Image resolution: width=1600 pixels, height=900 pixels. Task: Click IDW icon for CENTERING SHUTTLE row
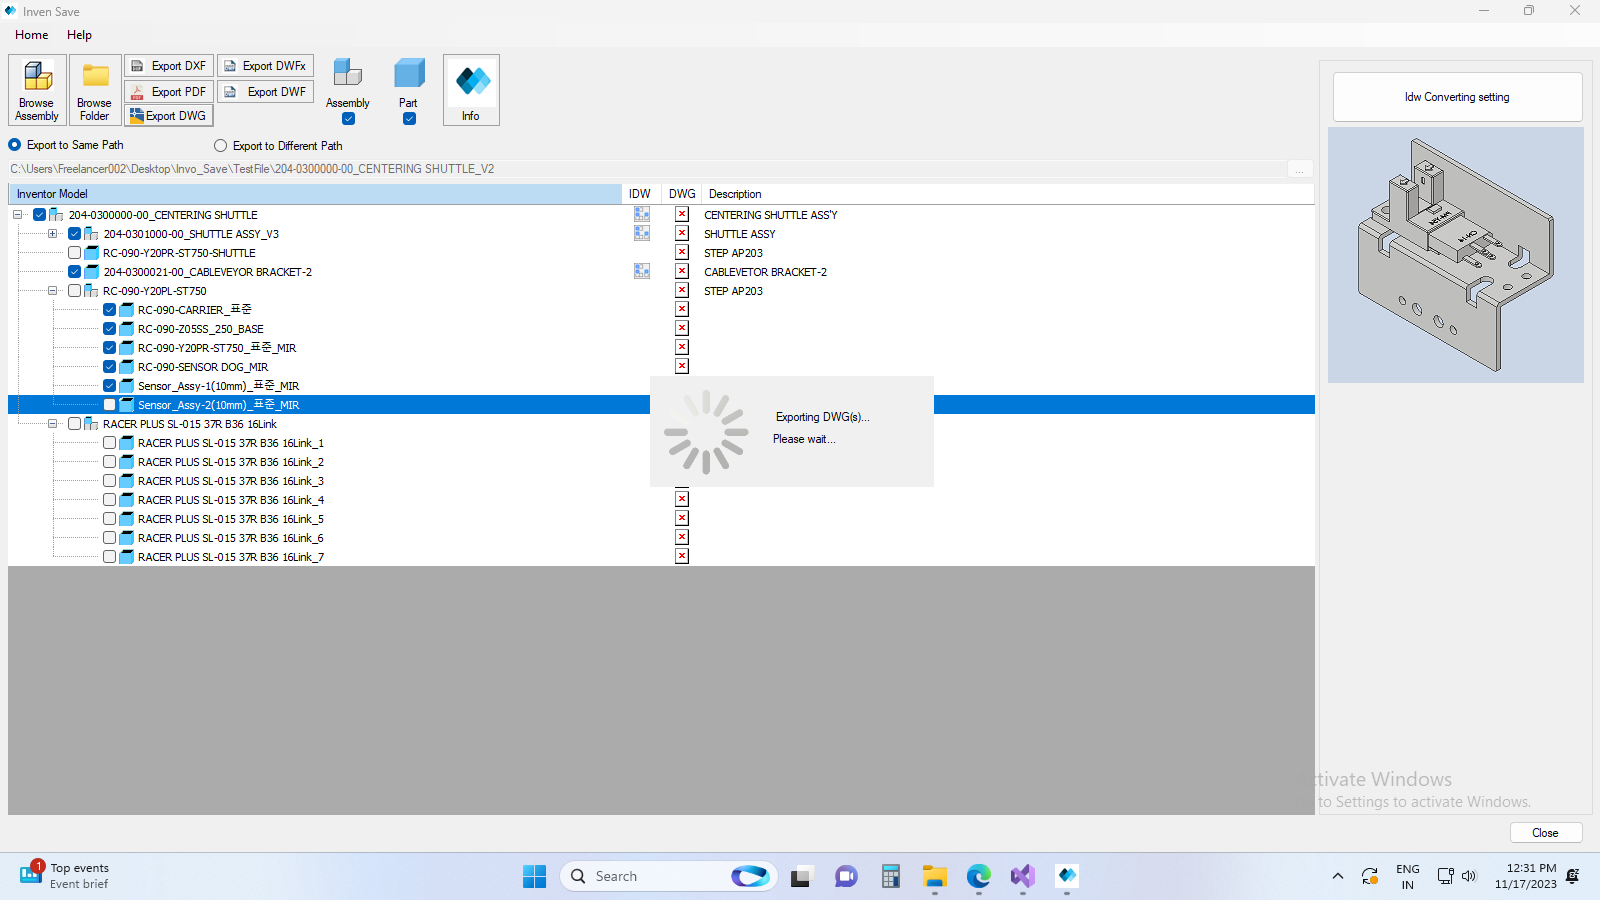642,214
